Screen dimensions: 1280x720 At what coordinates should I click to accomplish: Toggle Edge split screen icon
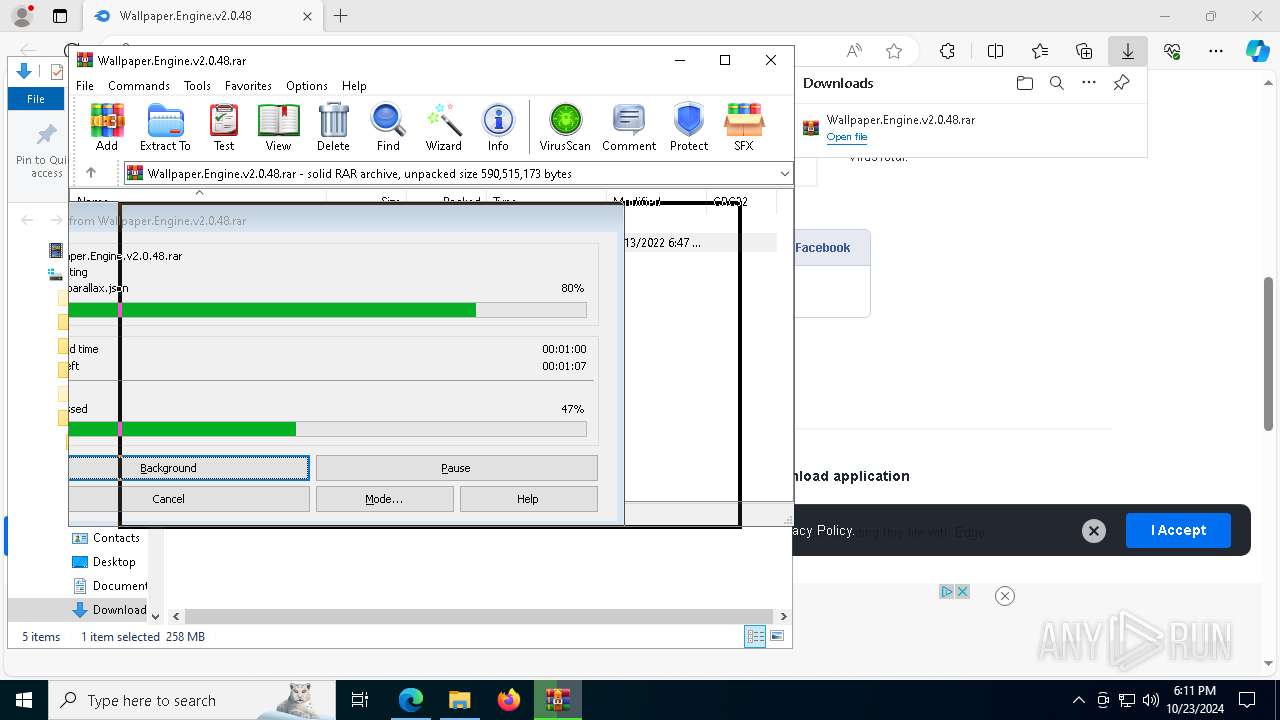(x=995, y=51)
